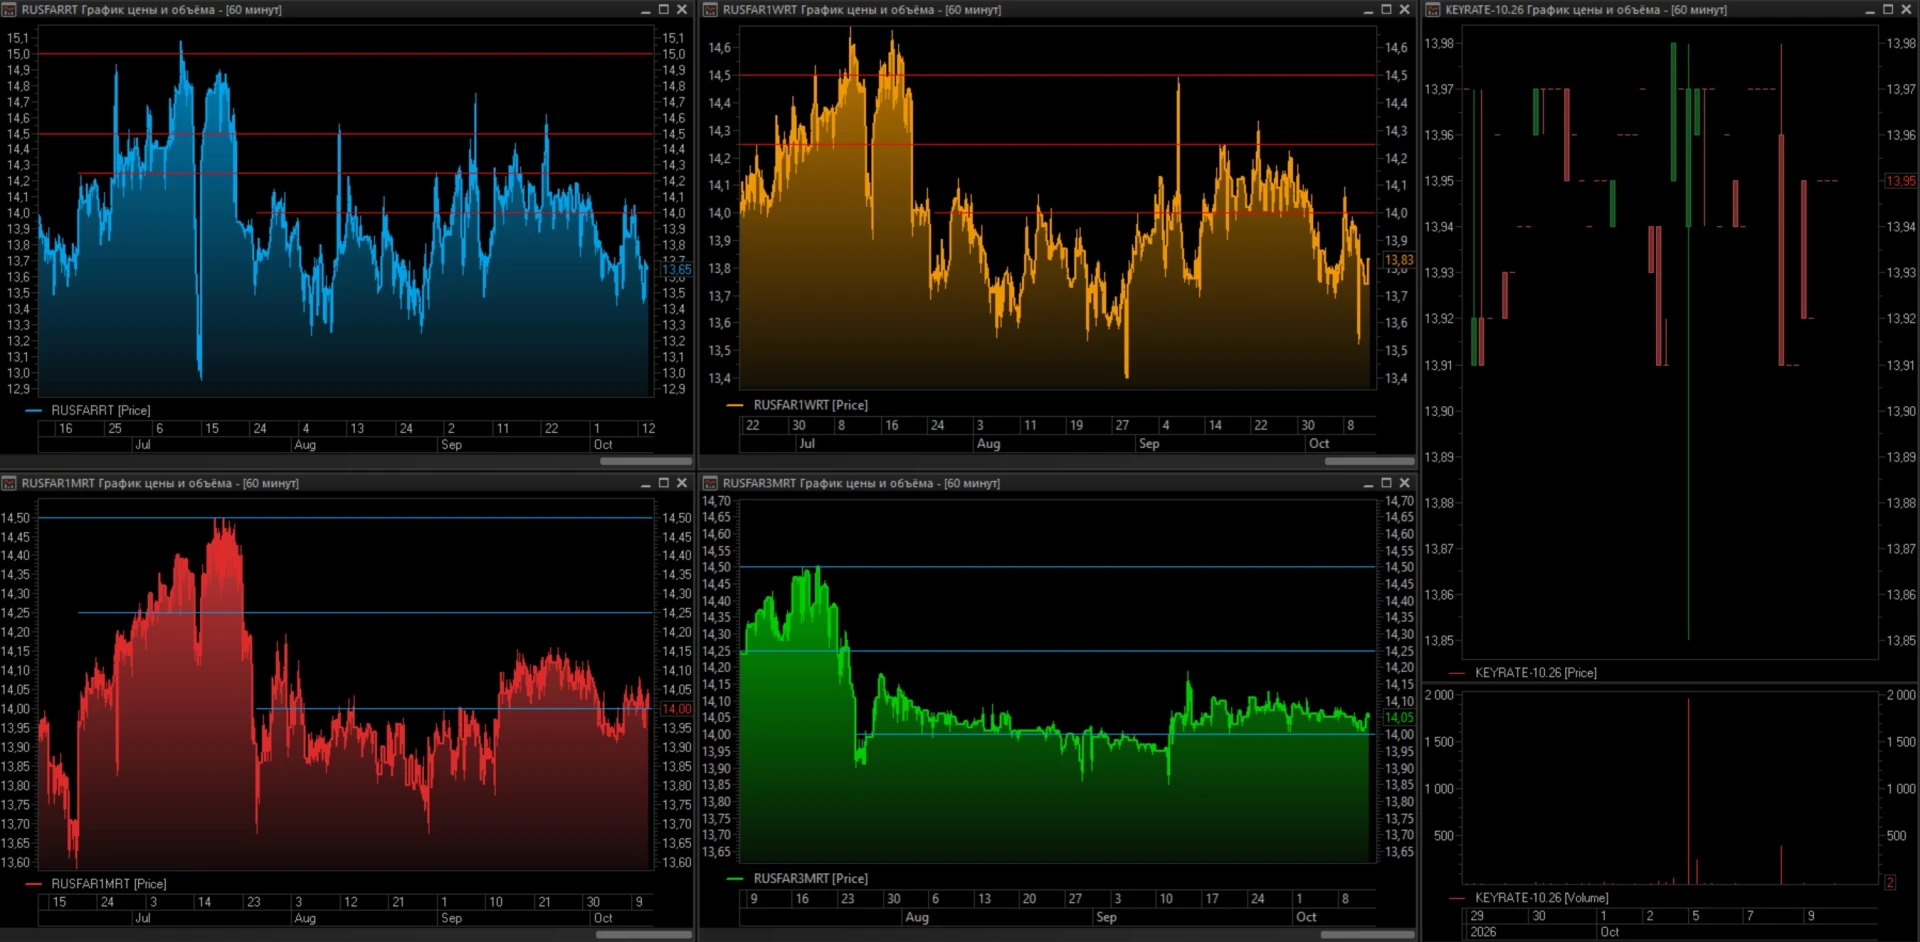Close the RUSFAR3MRT chart window
Viewport: 1920px width, 942px height.
click(1404, 482)
